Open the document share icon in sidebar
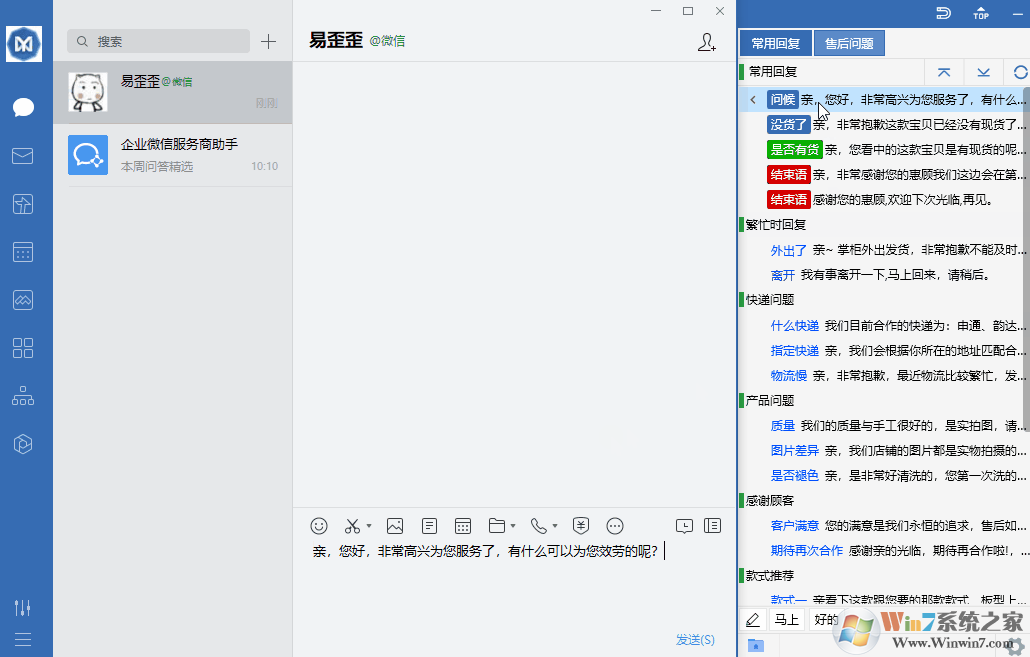 pos(23,204)
